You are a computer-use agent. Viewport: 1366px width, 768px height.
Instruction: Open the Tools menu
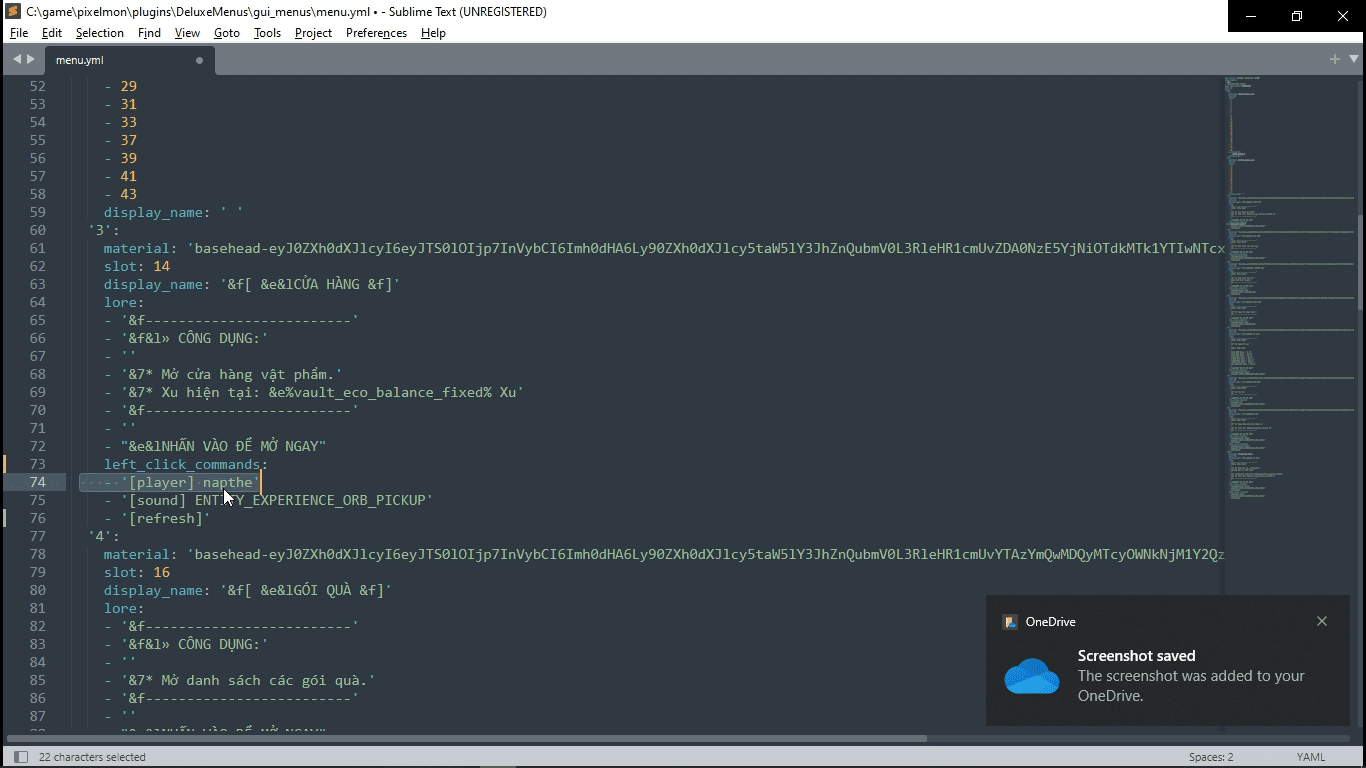pyautogui.click(x=267, y=33)
